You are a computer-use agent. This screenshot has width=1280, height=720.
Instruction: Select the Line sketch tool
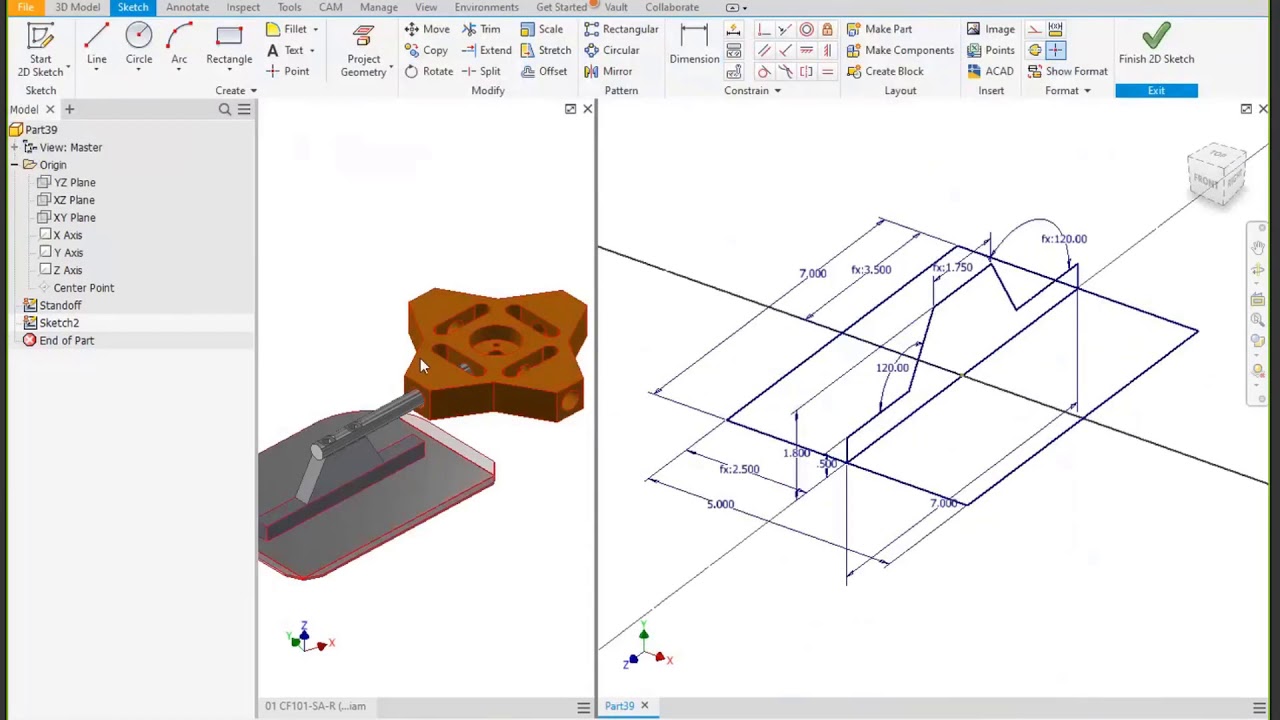coord(96,46)
